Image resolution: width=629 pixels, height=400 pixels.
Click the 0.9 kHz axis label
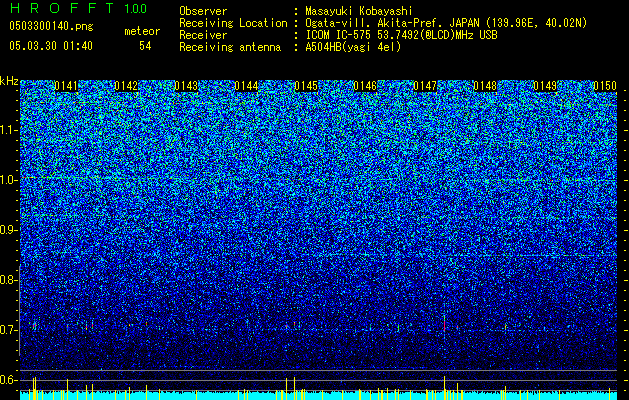(x=9, y=230)
